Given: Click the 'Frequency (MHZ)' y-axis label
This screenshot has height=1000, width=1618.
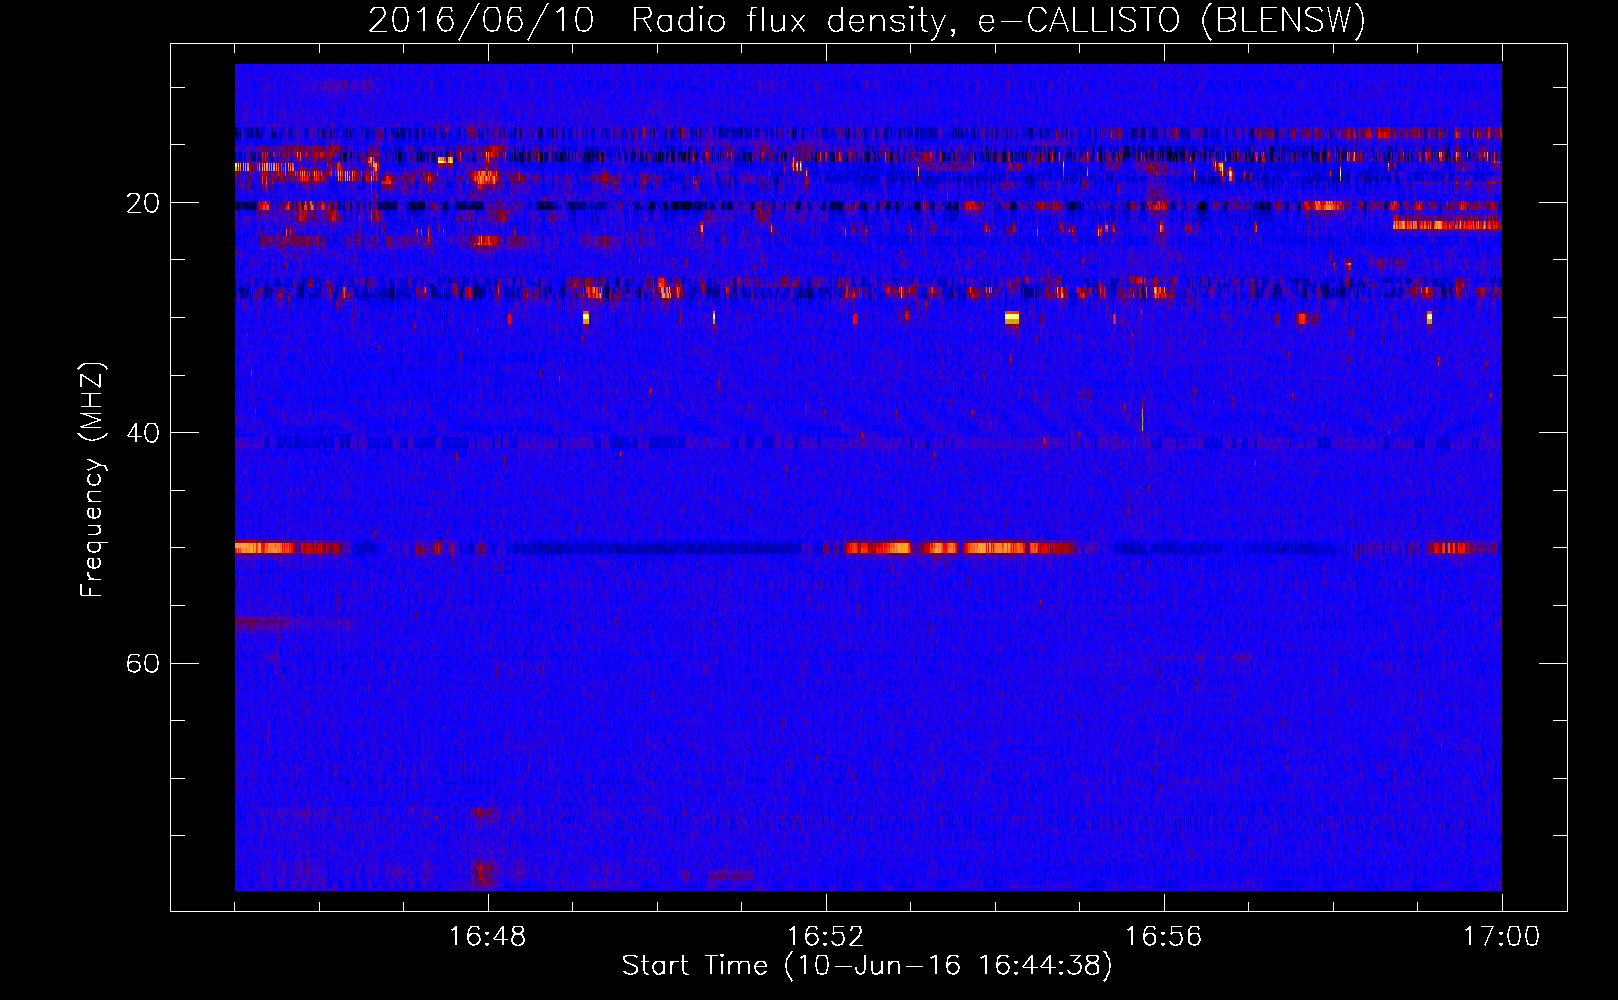Looking at the screenshot, I should pos(92,480).
